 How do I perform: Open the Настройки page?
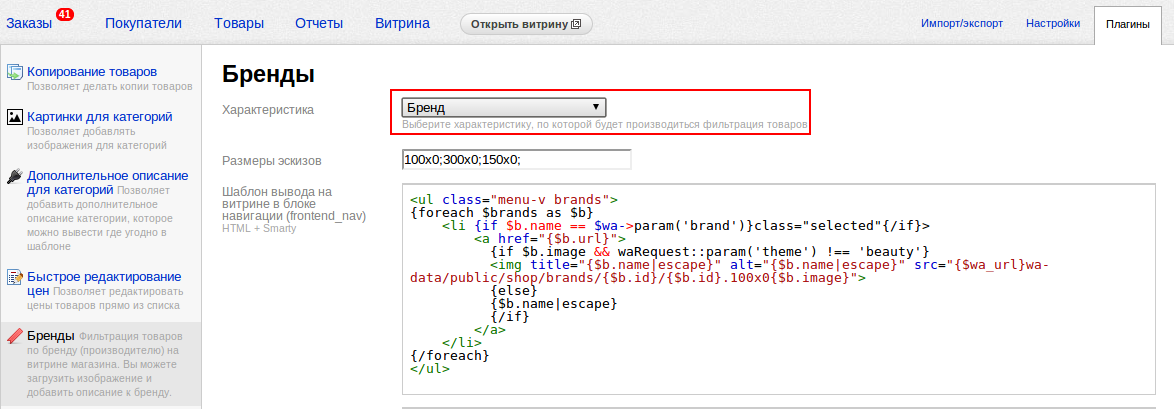click(1053, 23)
